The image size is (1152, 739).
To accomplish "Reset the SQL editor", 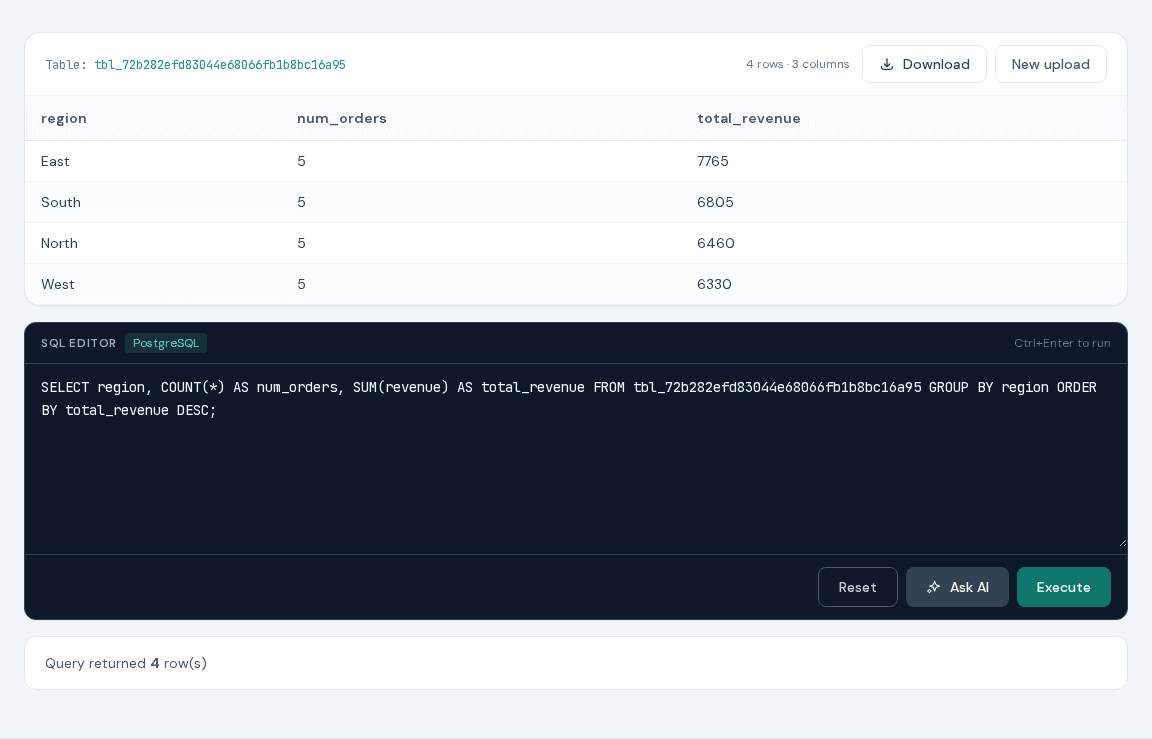I will click(857, 587).
